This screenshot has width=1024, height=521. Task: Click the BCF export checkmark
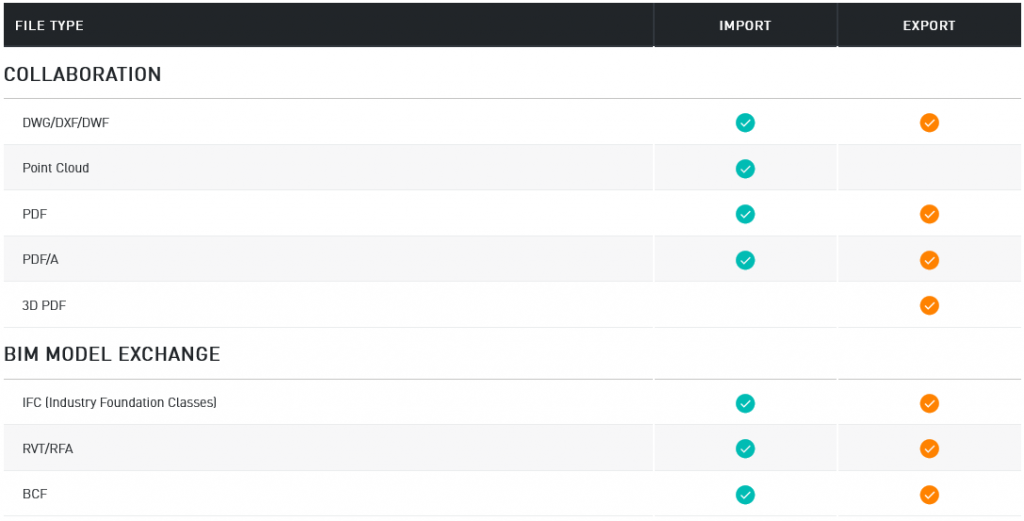tap(929, 495)
